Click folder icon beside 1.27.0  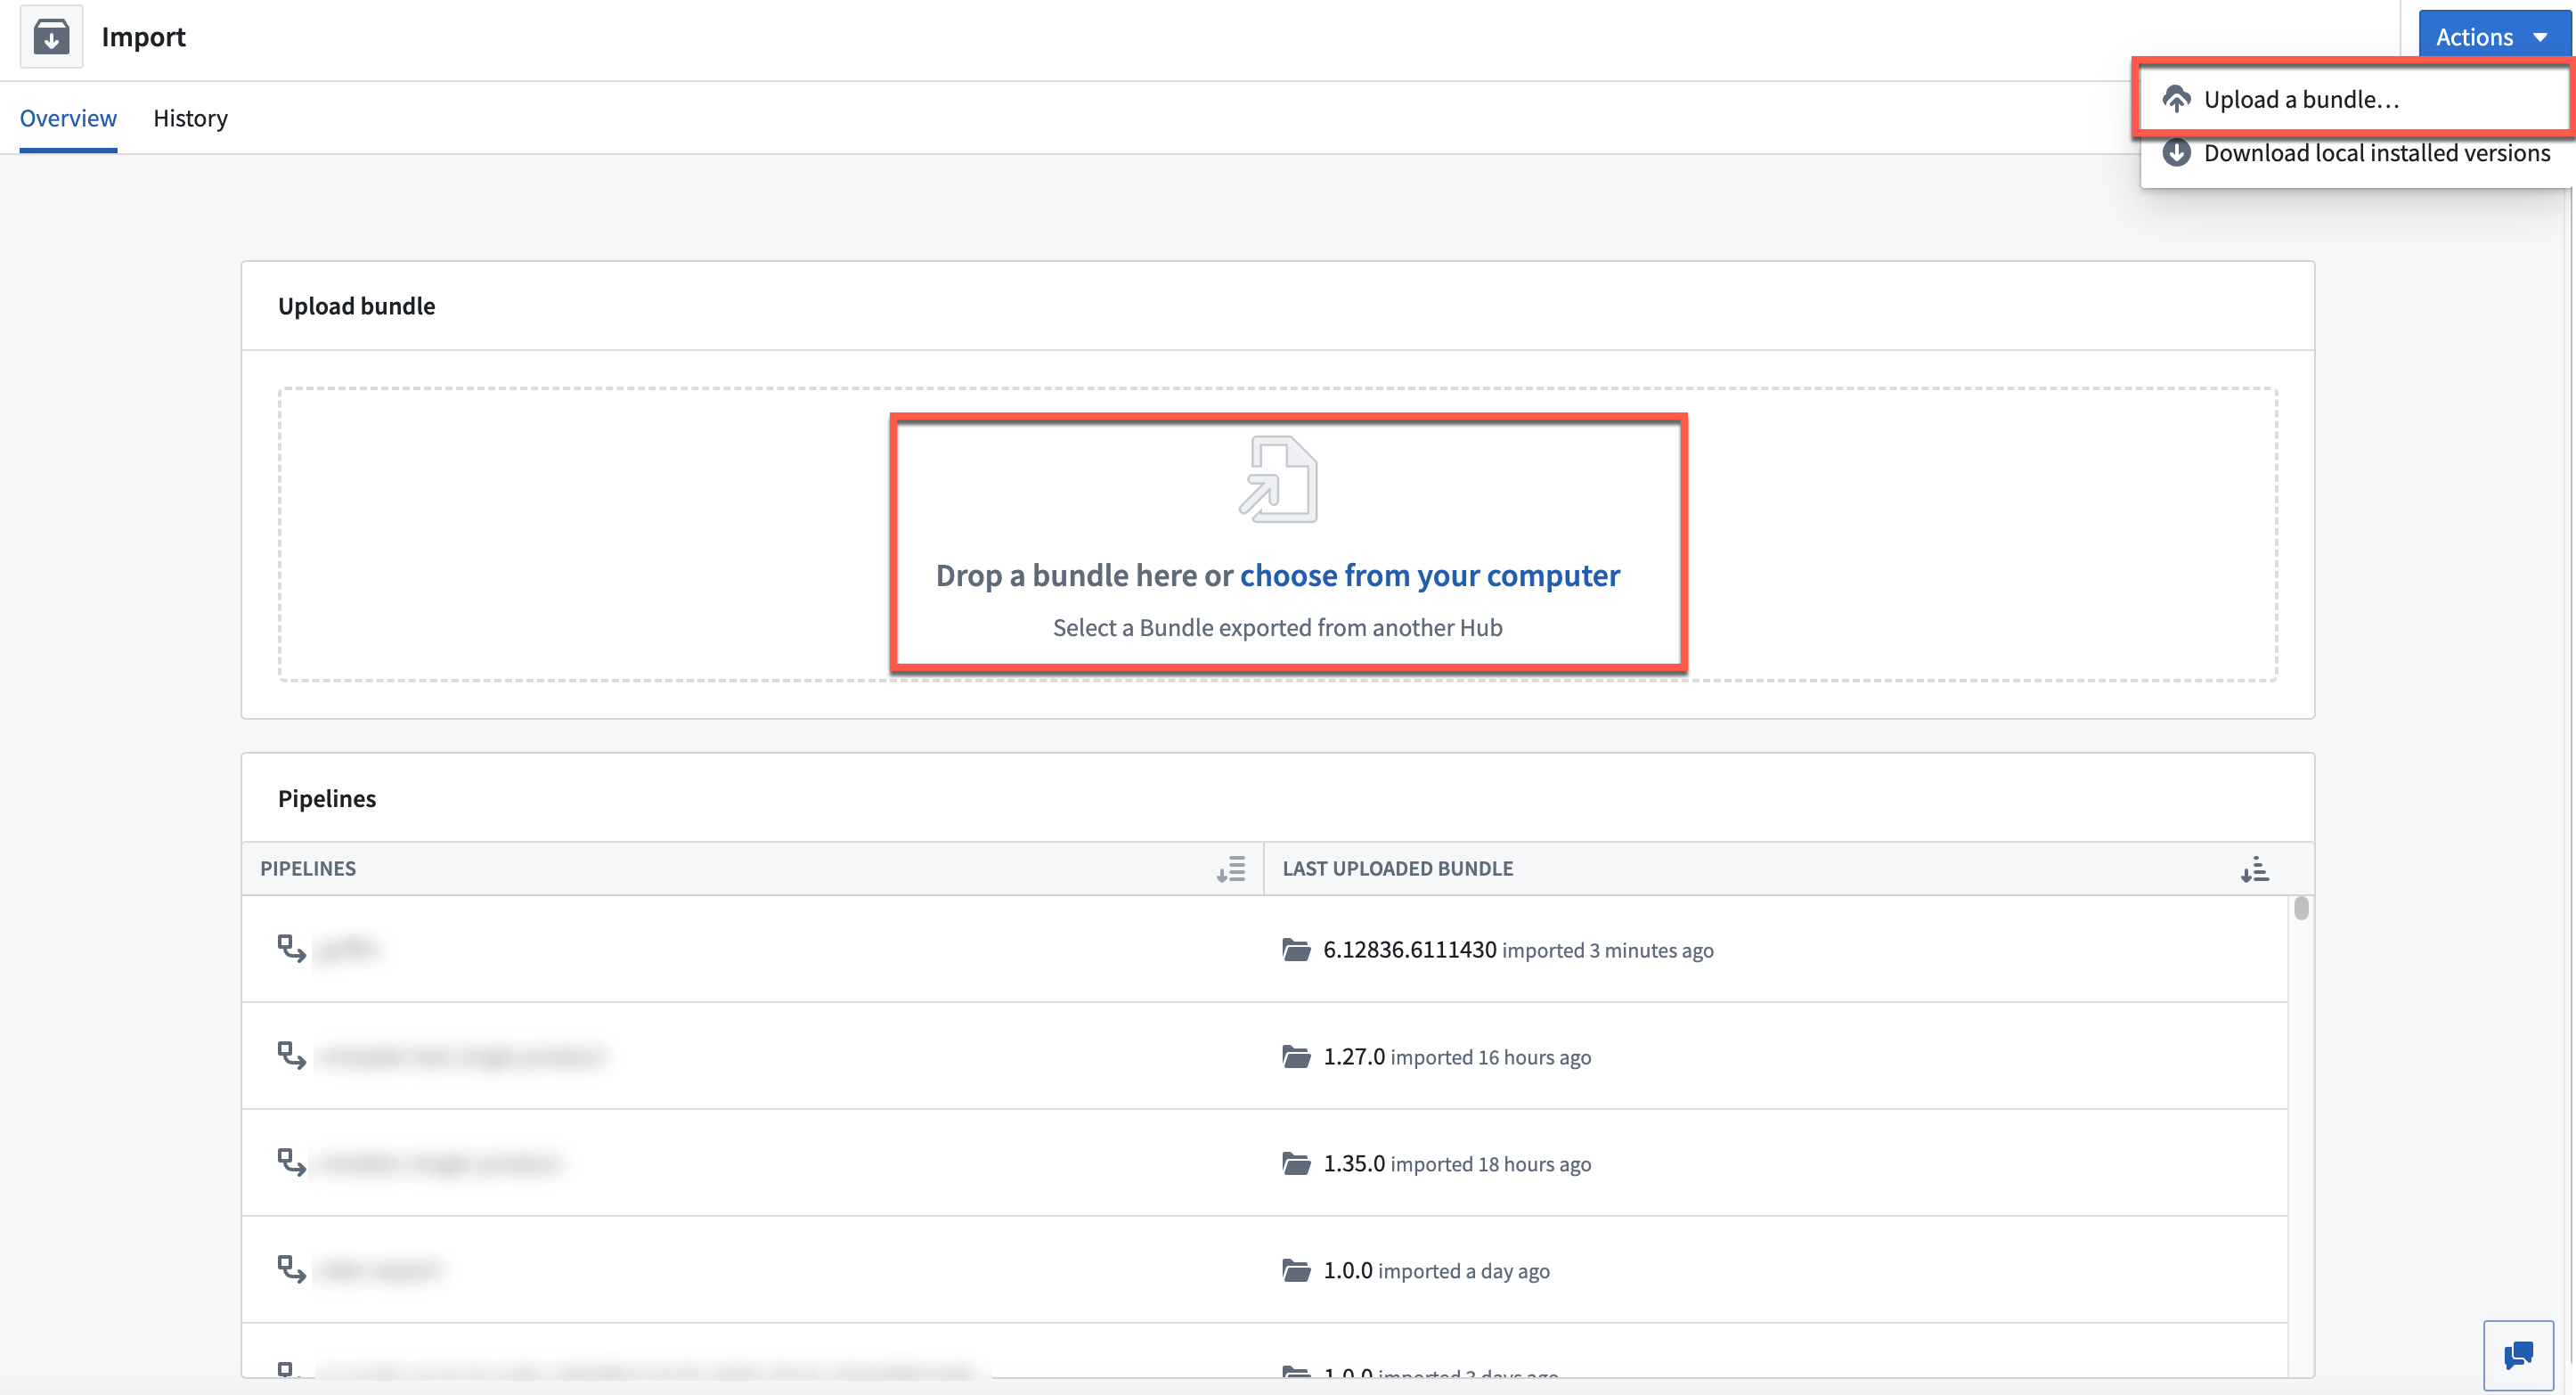click(1296, 1057)
